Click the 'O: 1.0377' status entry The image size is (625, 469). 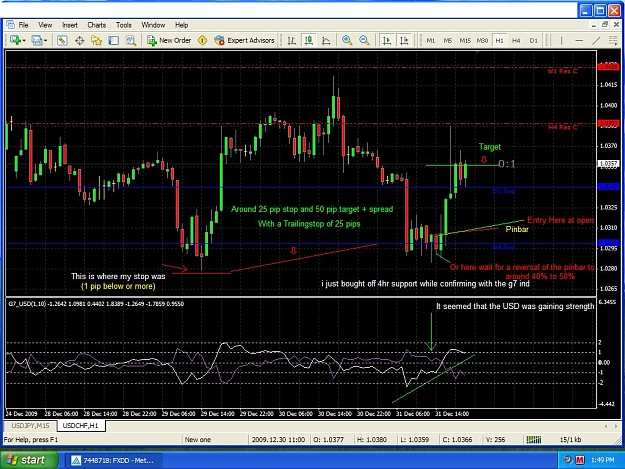[x=330, y=440]
